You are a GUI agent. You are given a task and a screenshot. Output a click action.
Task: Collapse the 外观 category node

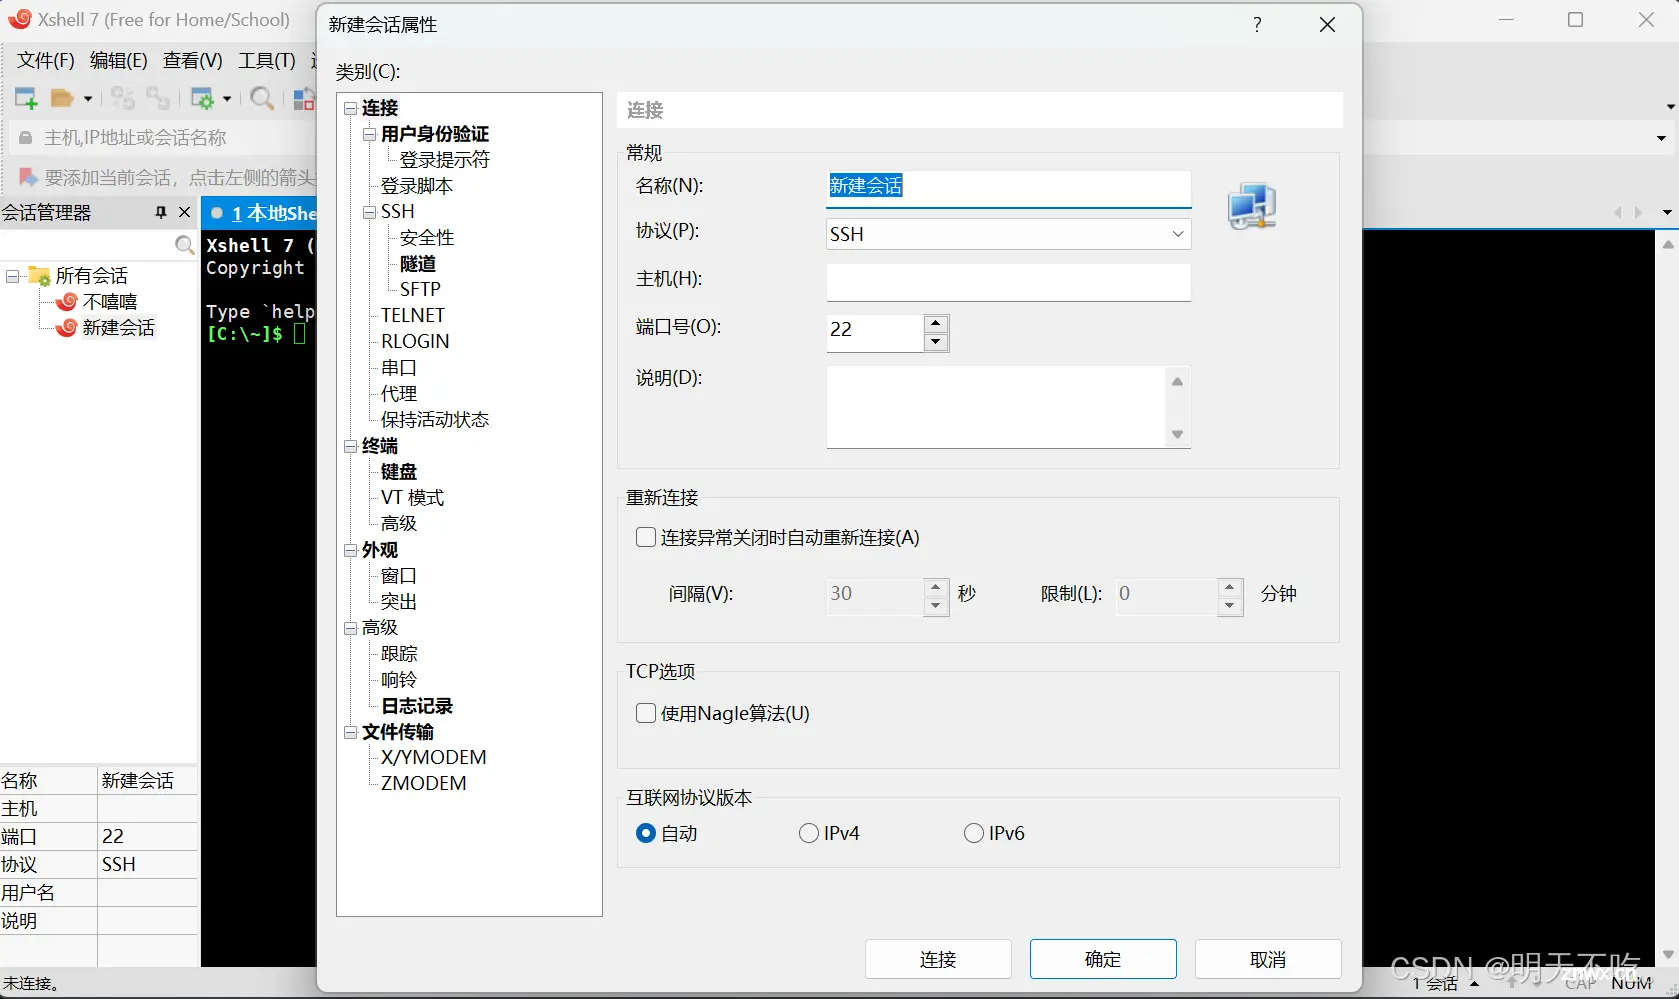click(350, 550)
